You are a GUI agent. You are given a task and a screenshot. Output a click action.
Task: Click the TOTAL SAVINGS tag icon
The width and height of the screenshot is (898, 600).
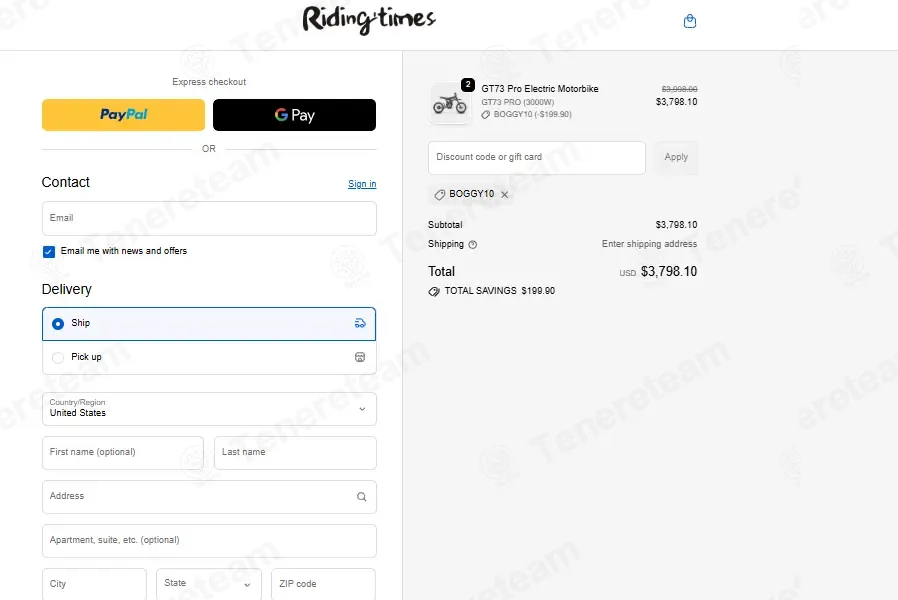(x=434, y=291)
